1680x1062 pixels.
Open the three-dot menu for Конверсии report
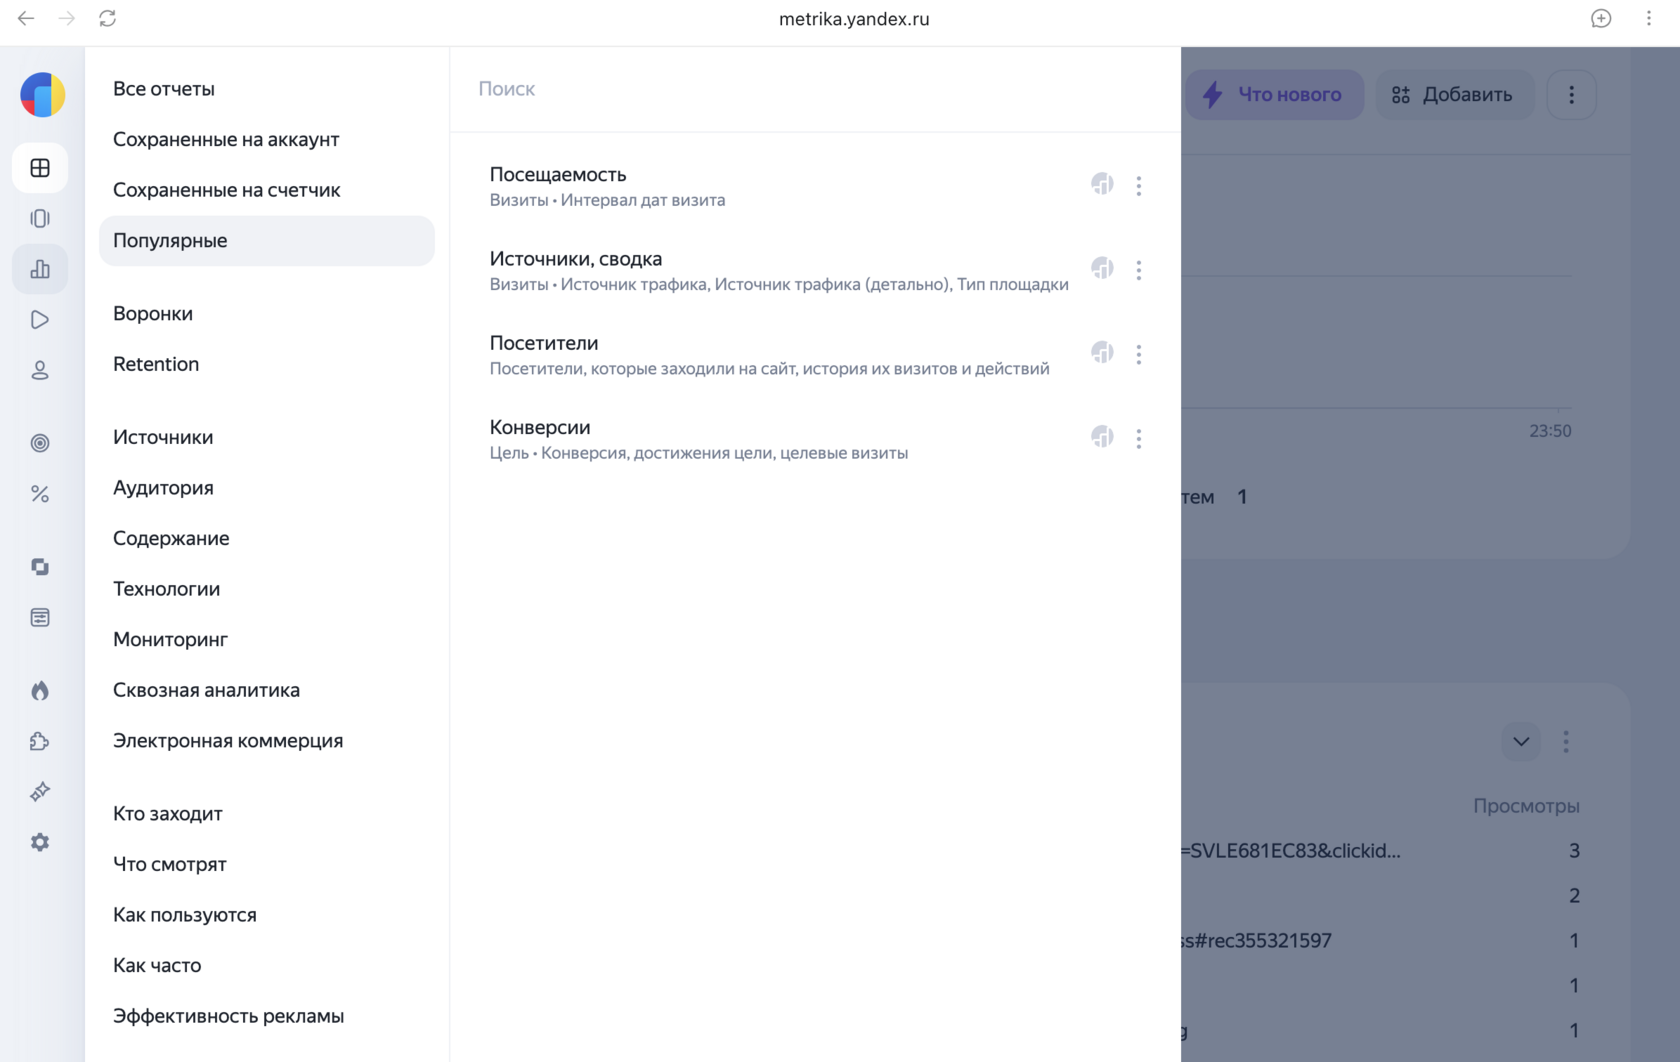pos(1138,439)
